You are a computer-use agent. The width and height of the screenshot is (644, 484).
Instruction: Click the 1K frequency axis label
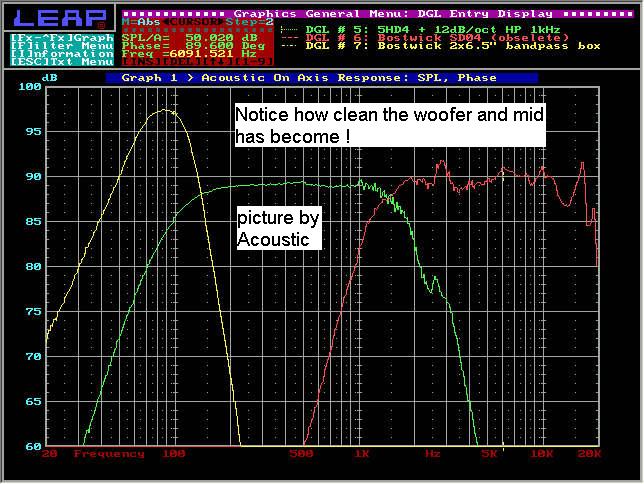click(362, 454)
